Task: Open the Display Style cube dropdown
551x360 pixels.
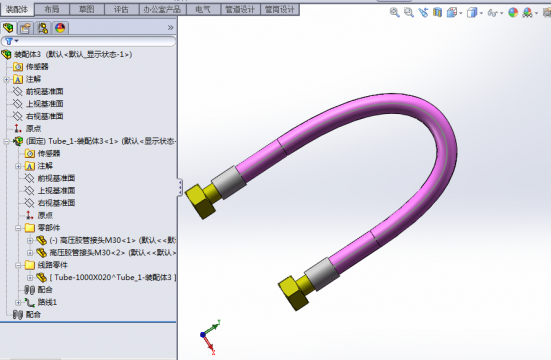Action: (474, 13)
